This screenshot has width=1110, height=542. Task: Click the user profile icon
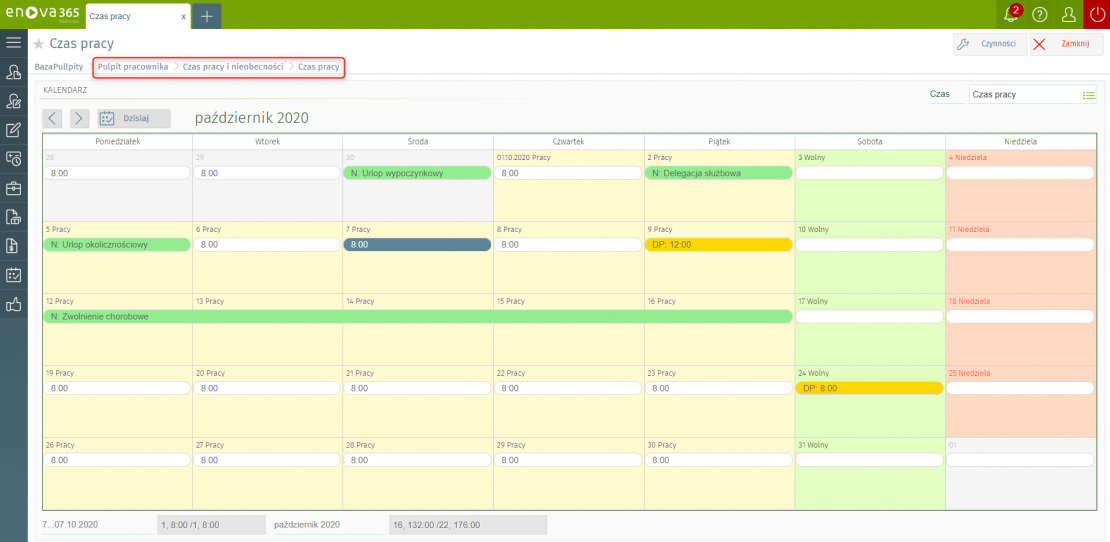pos(1068,15)
